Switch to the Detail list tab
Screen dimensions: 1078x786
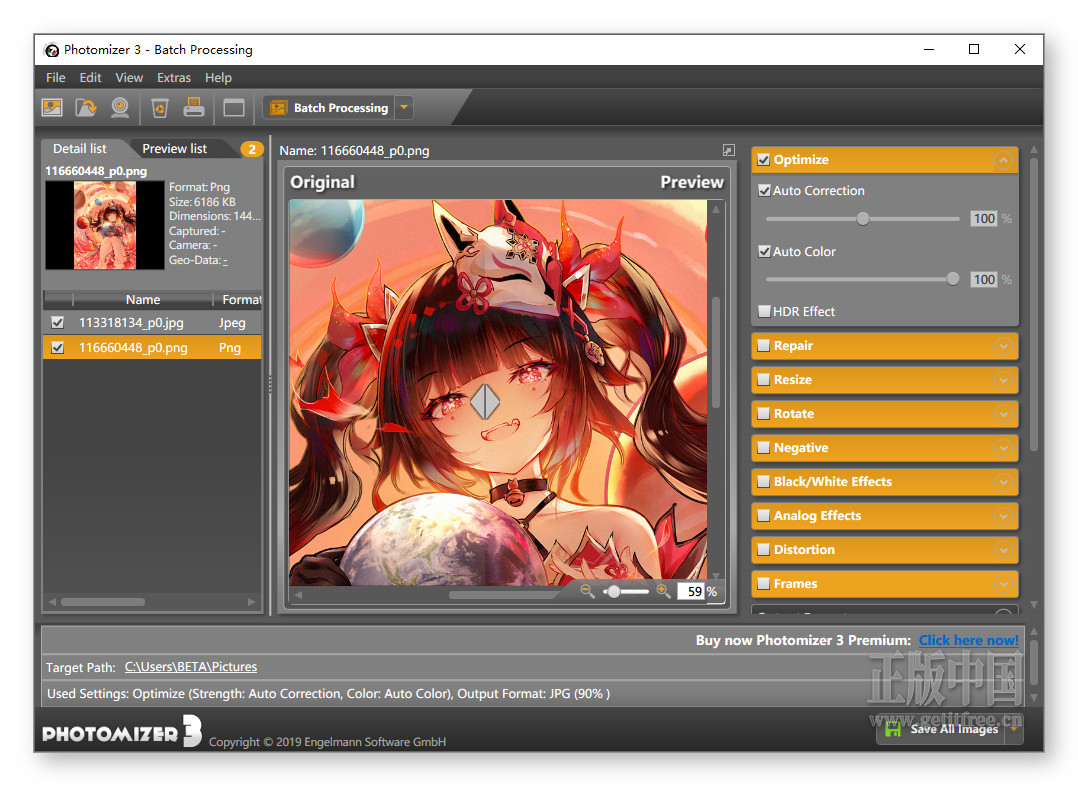[80, 149]
